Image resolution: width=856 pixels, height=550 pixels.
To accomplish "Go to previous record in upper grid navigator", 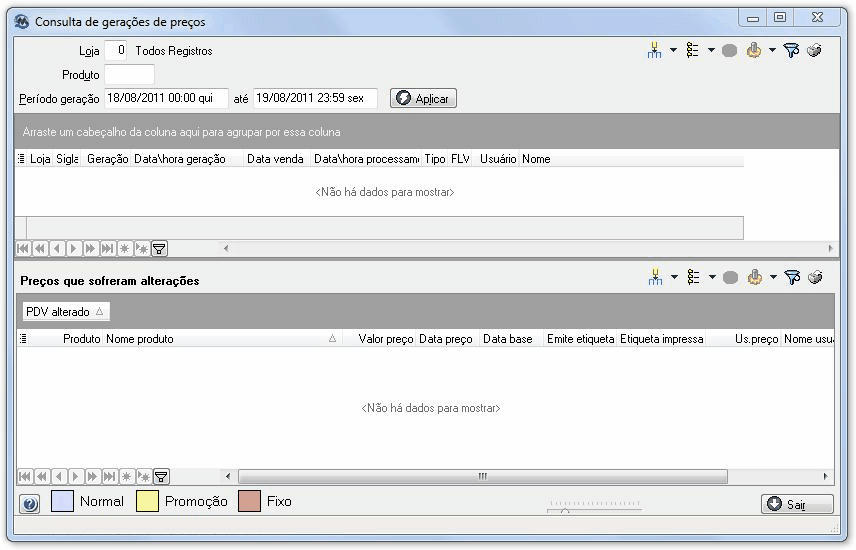I will pos(57,249).
